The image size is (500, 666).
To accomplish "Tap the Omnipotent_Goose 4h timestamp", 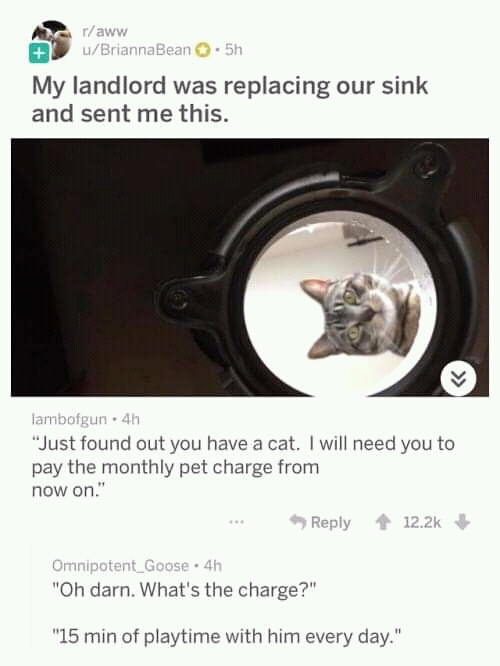I will tap(213, 566).
